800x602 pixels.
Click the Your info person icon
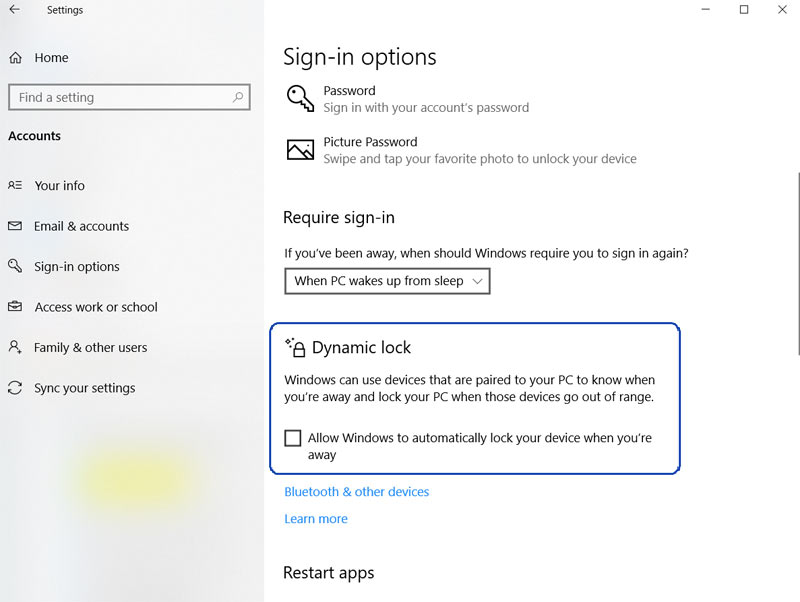pos(15,185)
